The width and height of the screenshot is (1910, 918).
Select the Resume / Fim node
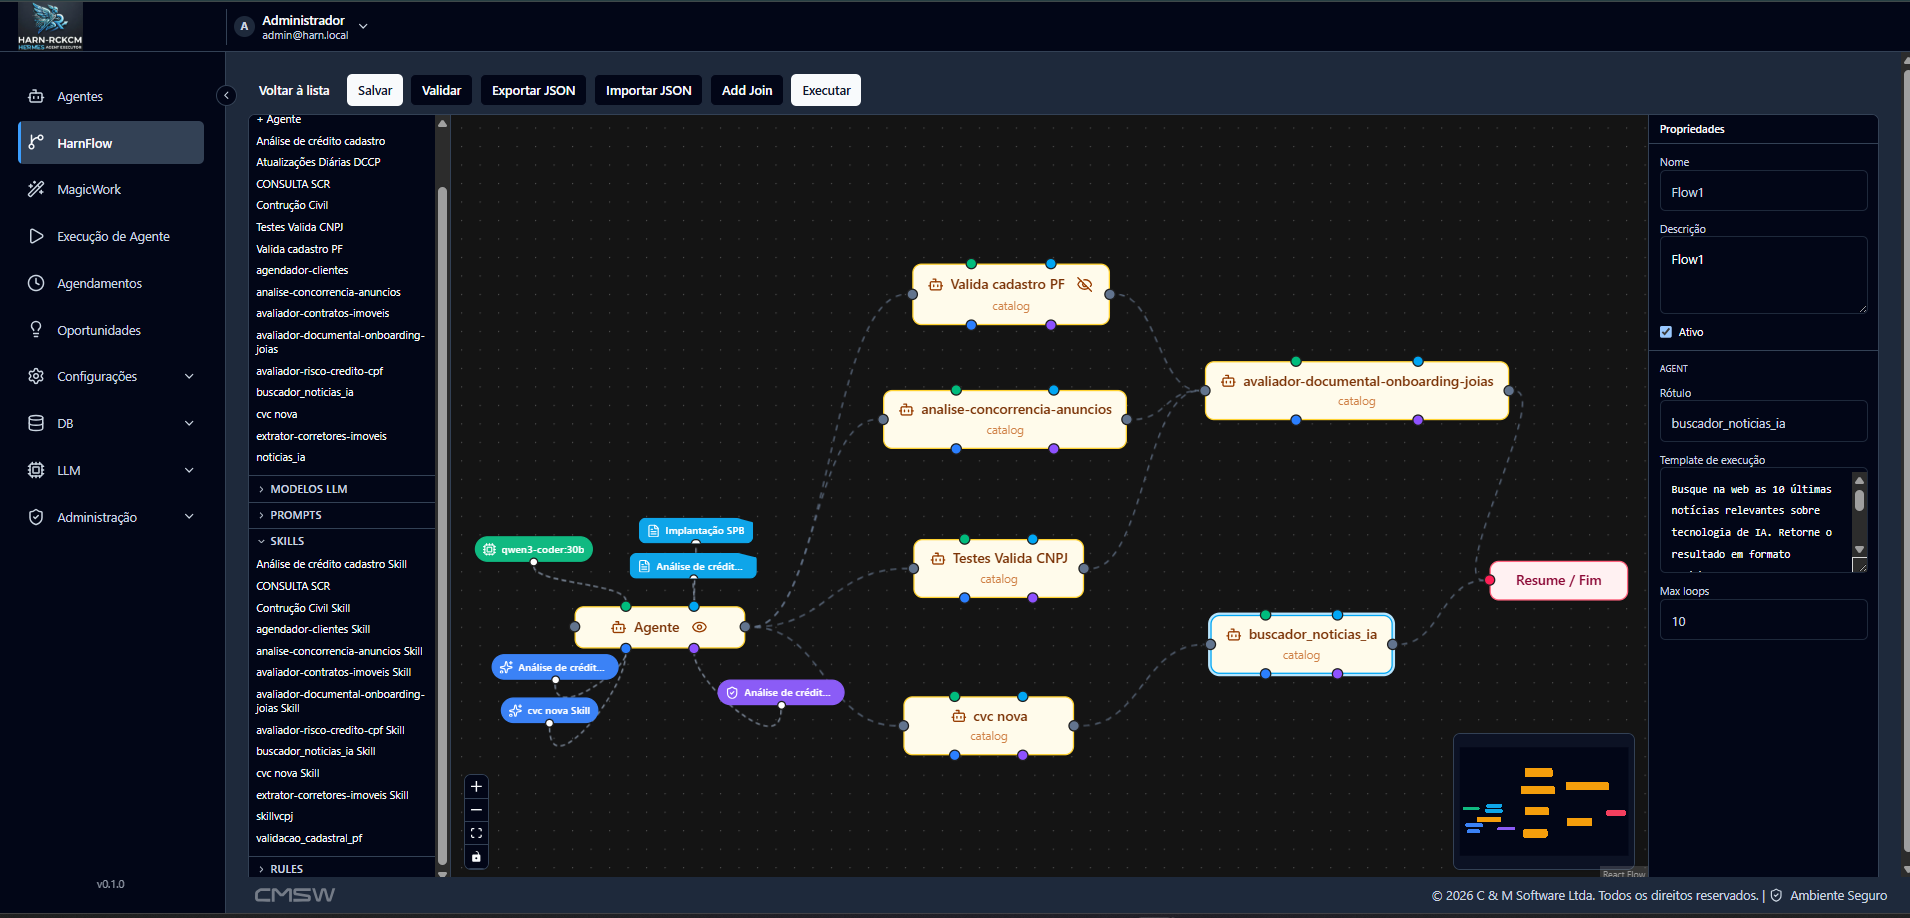click(x=1558, y=580)
